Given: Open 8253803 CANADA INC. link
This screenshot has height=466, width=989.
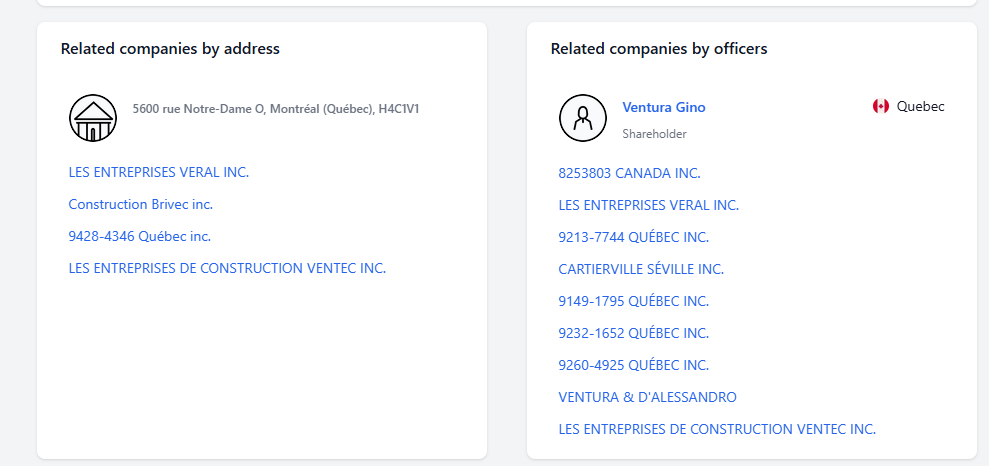Looking at the screenshot, I should click(629, 173).
